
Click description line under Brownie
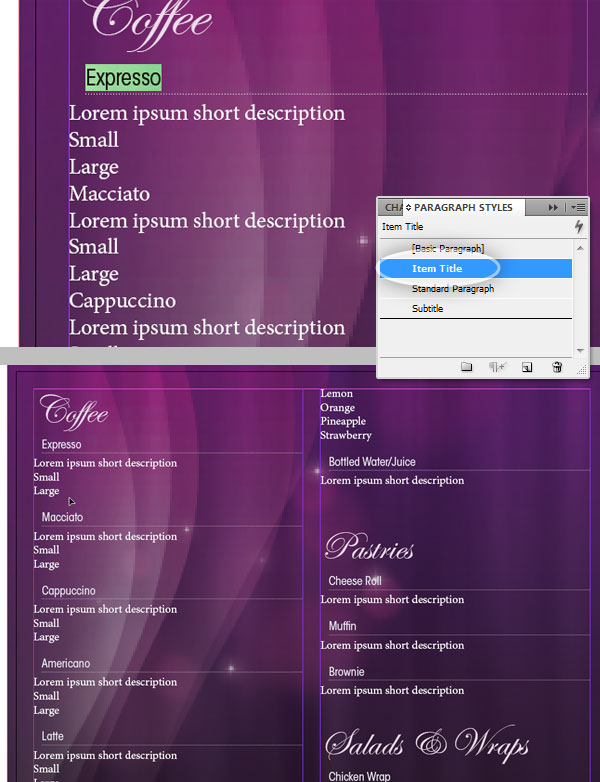[x=392, y=690]
